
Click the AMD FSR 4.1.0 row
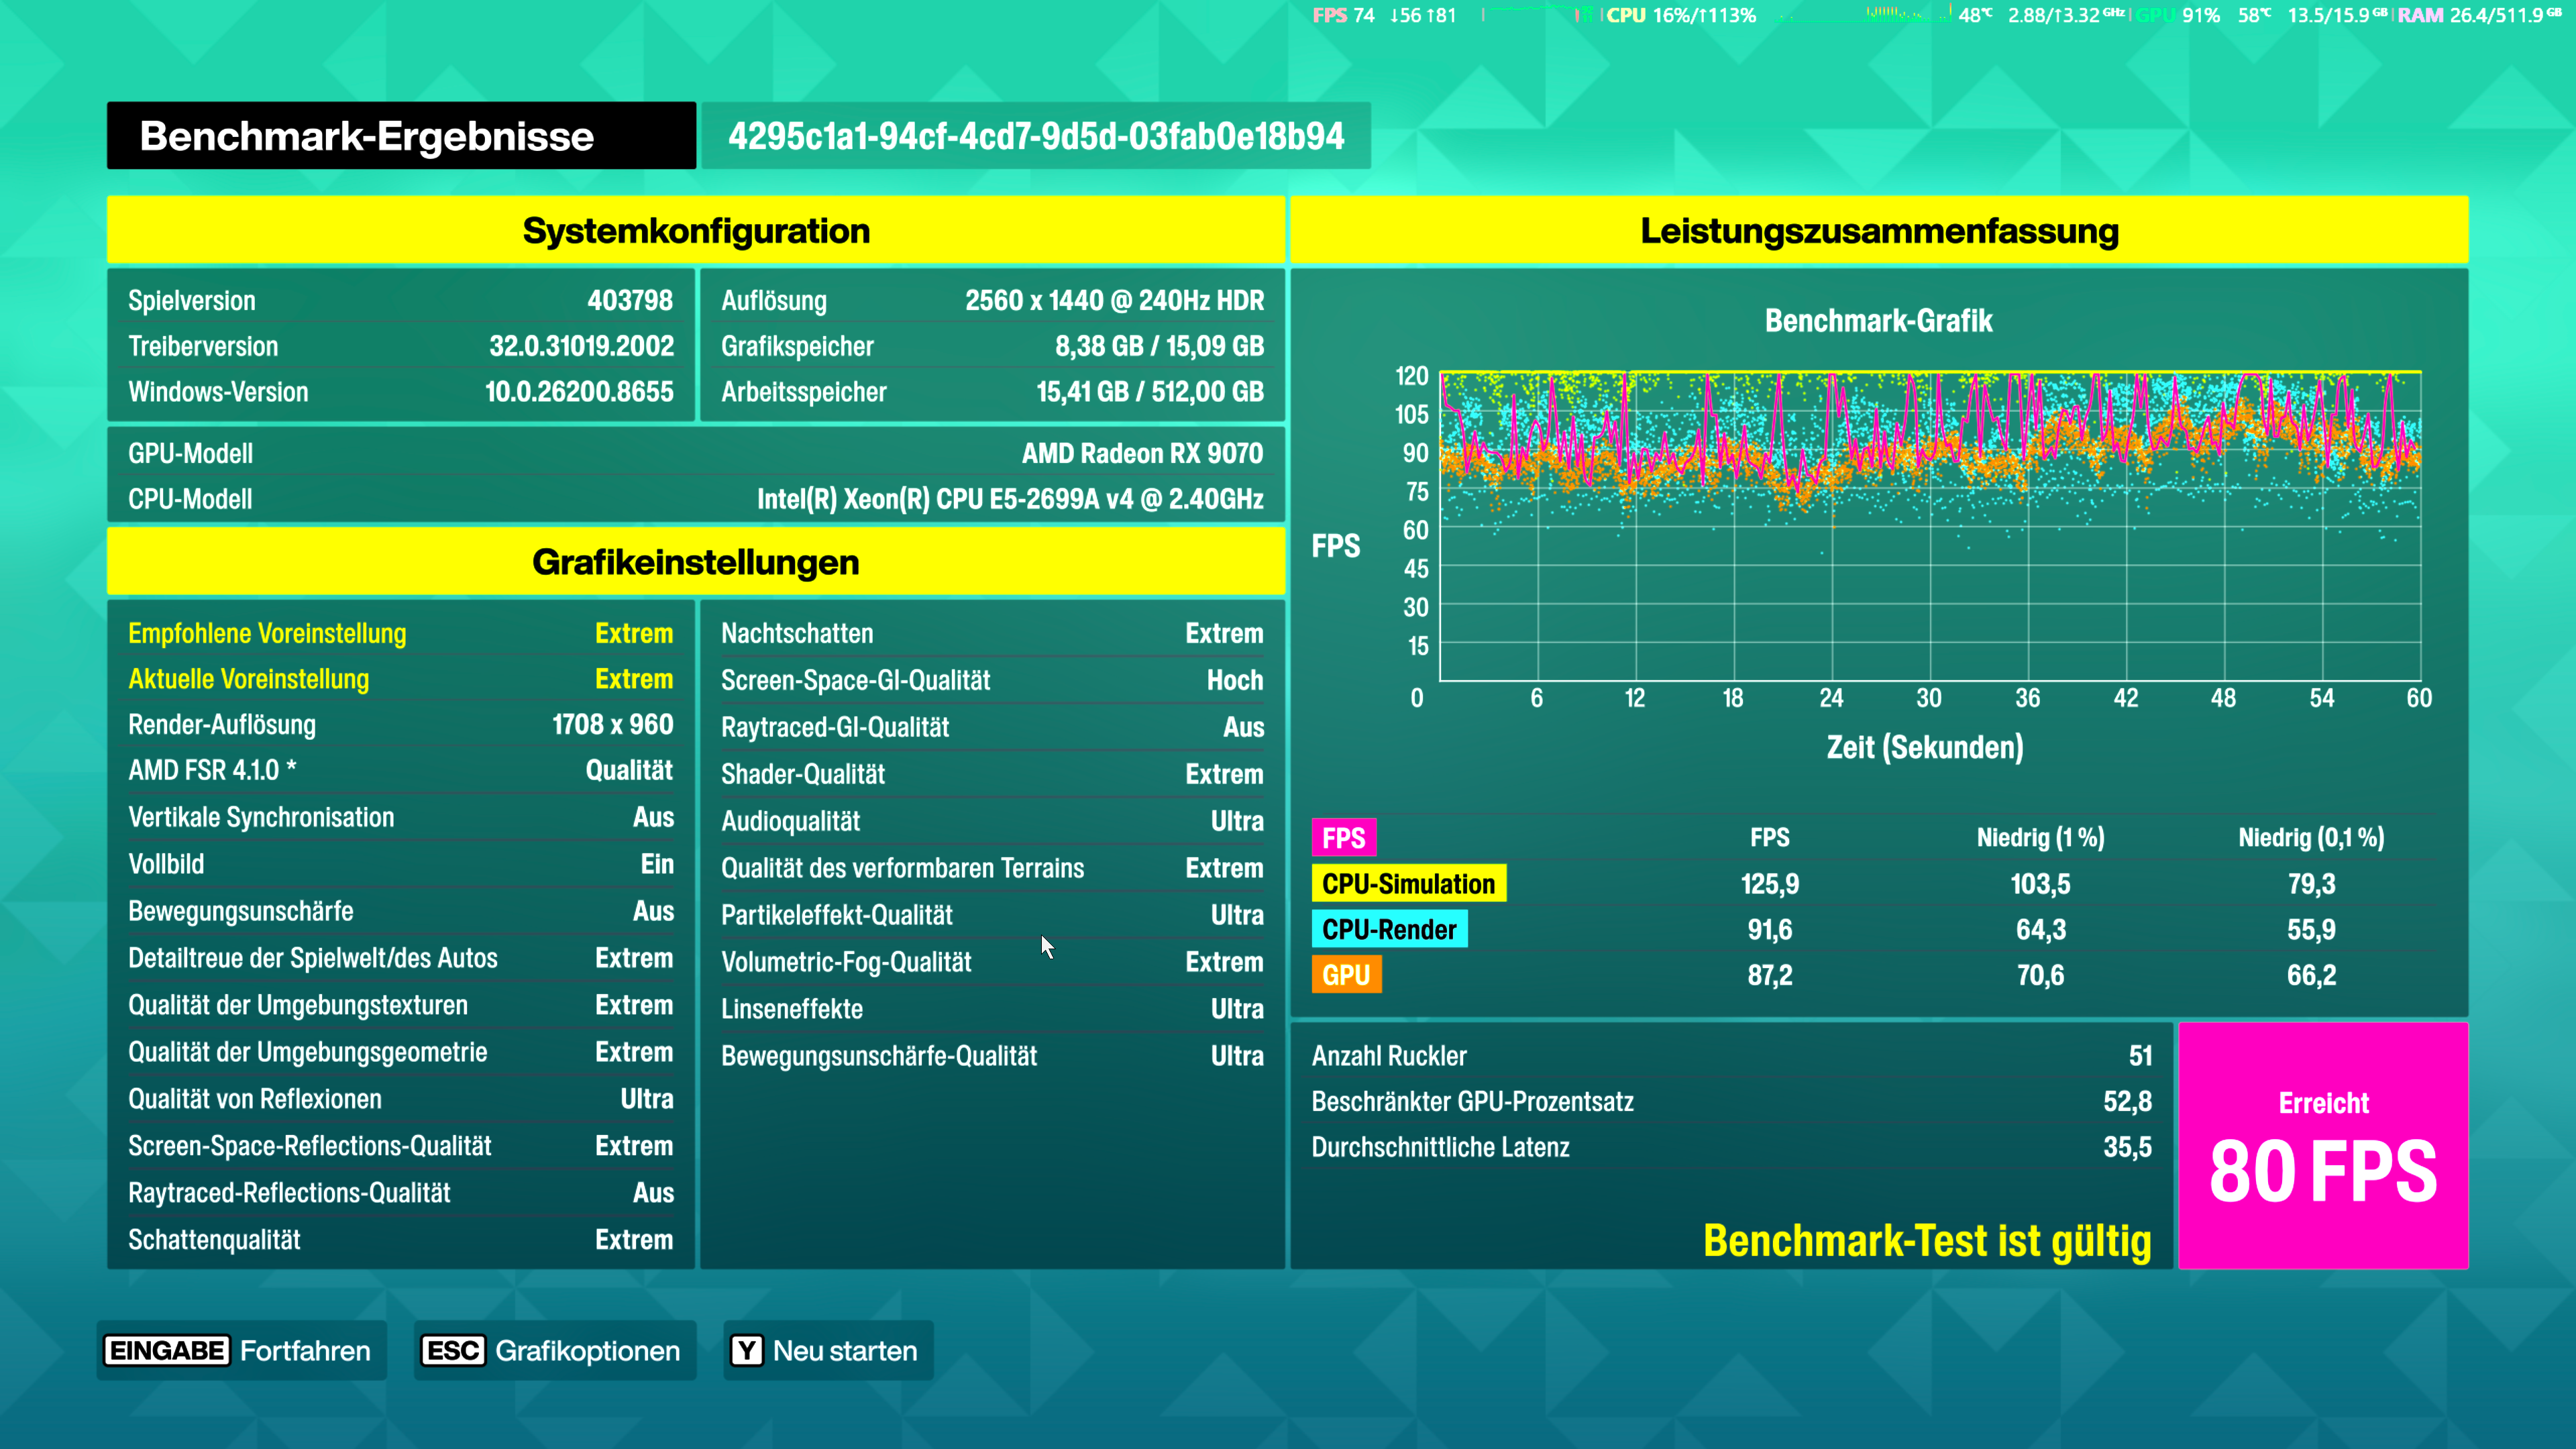pos(401,770)
